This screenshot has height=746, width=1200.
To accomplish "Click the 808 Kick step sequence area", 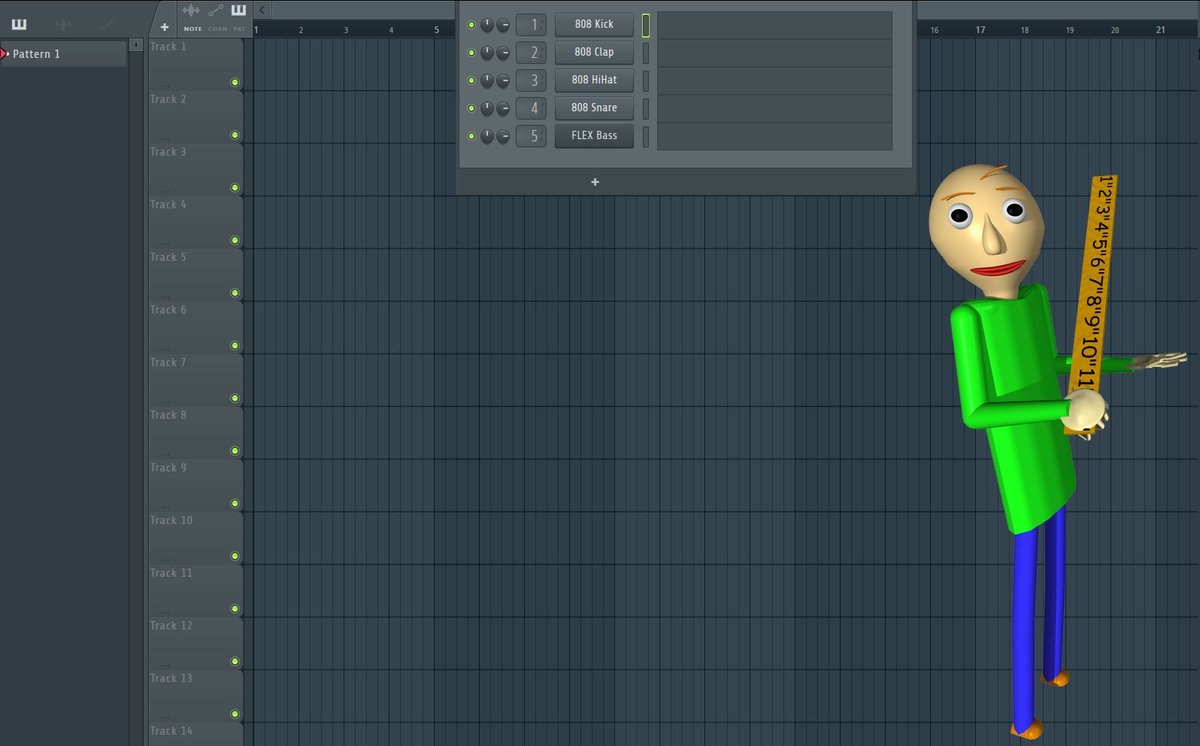I will [774, 25].
